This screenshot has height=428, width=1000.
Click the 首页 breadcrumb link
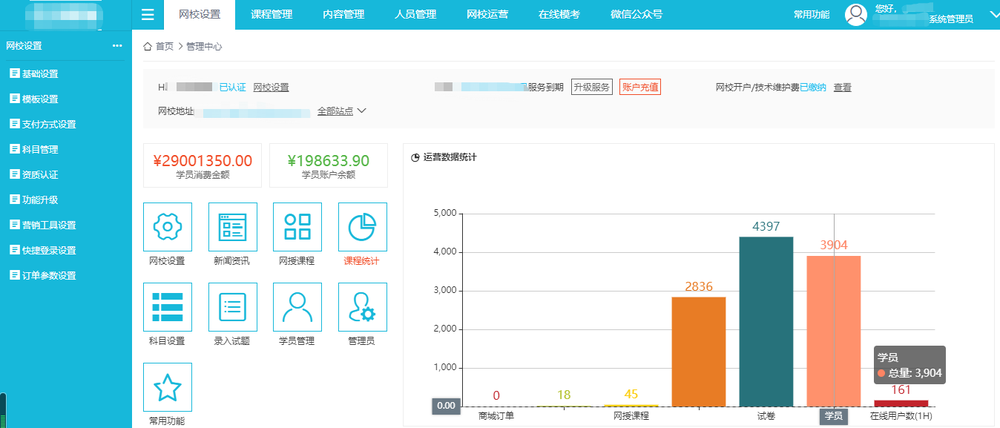click(x=164, y=46)
